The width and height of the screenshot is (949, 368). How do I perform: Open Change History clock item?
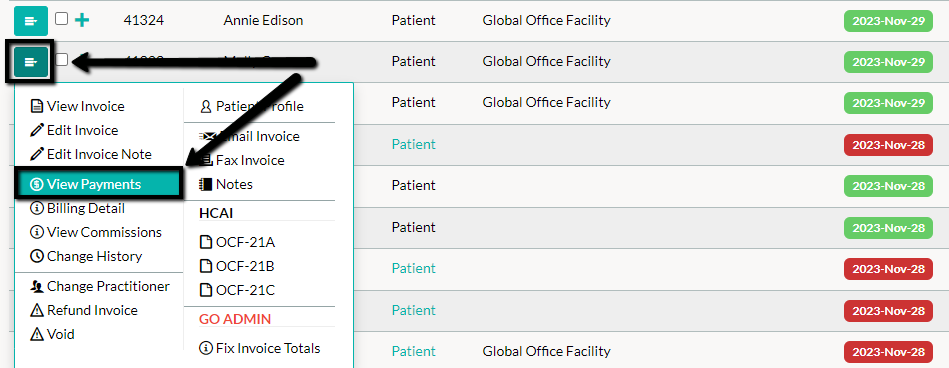click(86, 257)
